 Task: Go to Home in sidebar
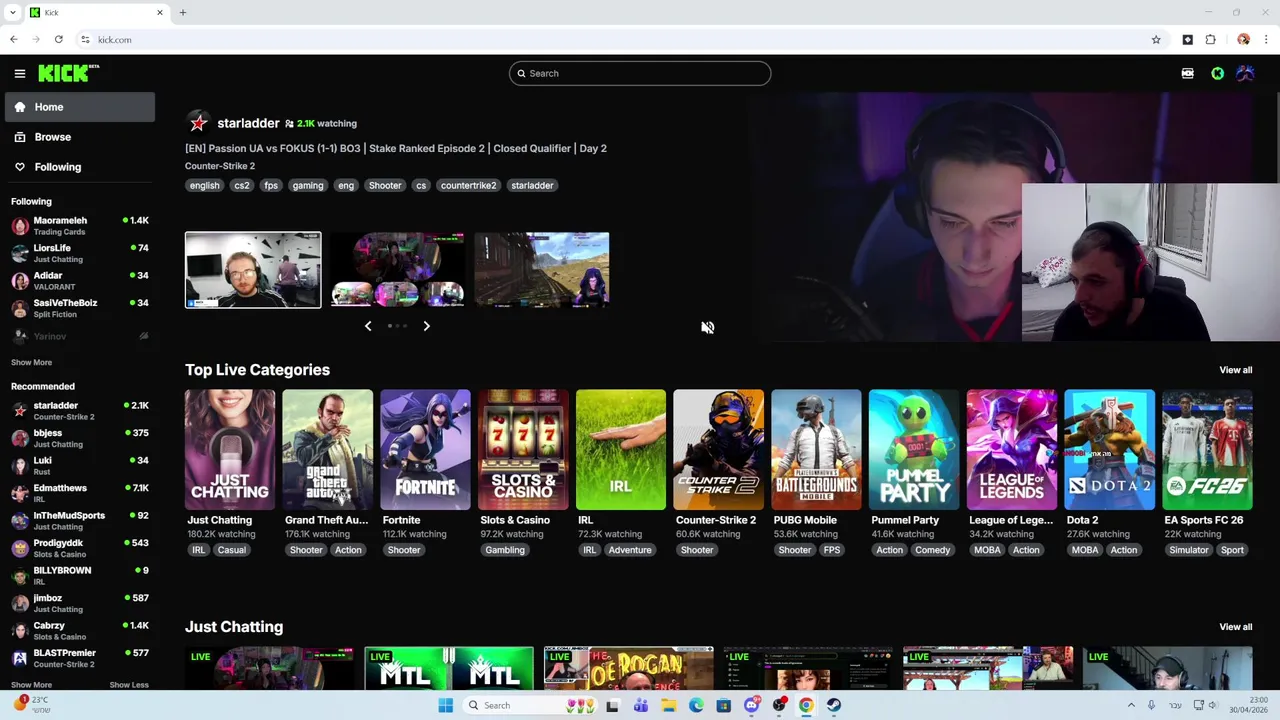79,107
